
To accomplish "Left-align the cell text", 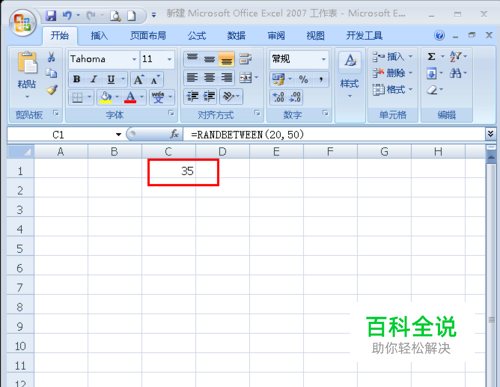I will click(x=192, y=78).
